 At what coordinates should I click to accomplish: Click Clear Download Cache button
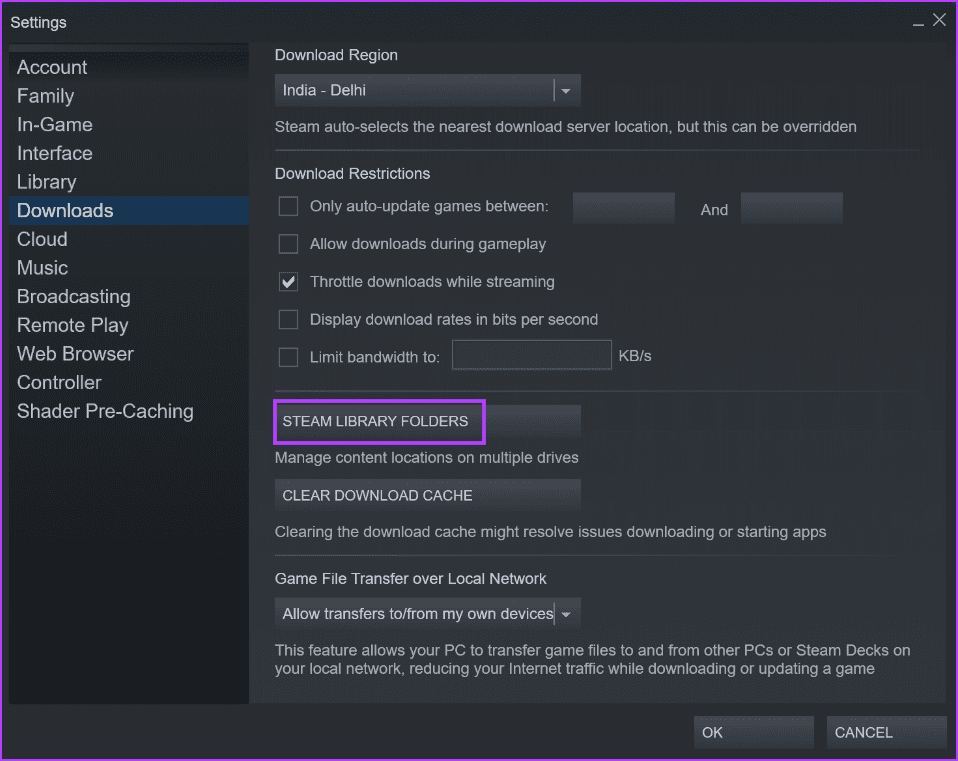428,495
